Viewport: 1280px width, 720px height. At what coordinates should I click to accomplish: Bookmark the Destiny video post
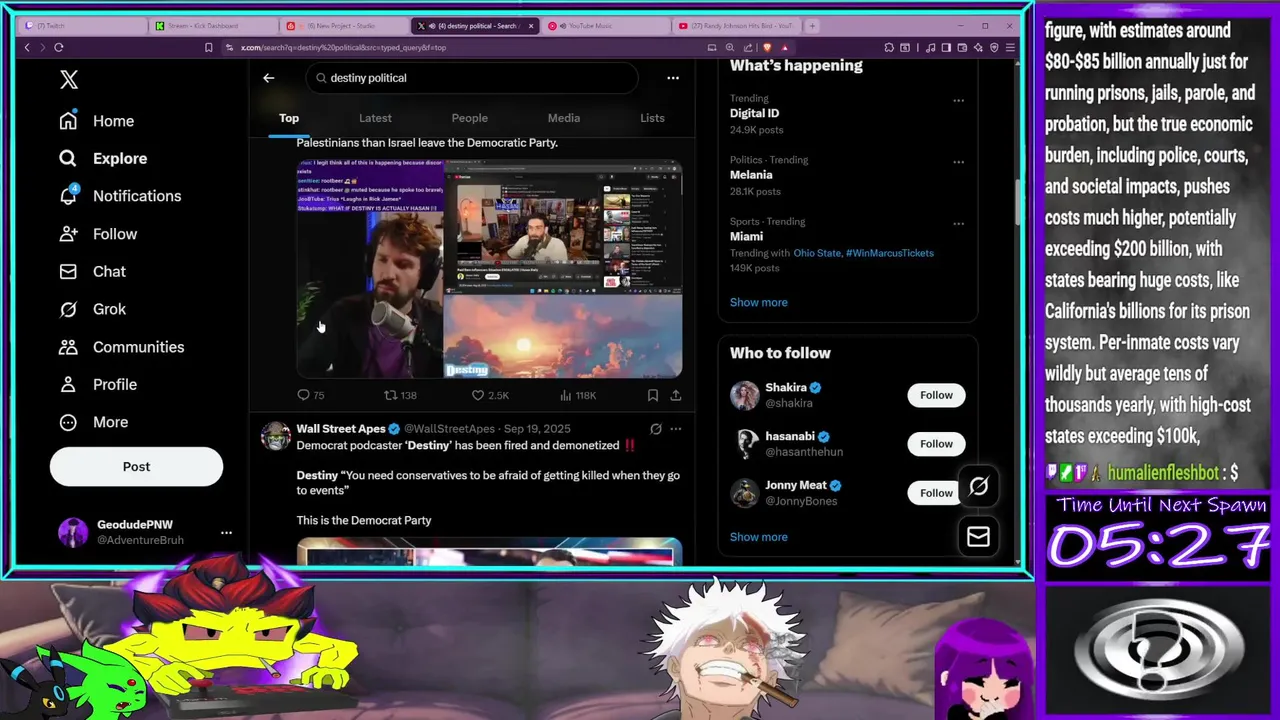[653, 395]
